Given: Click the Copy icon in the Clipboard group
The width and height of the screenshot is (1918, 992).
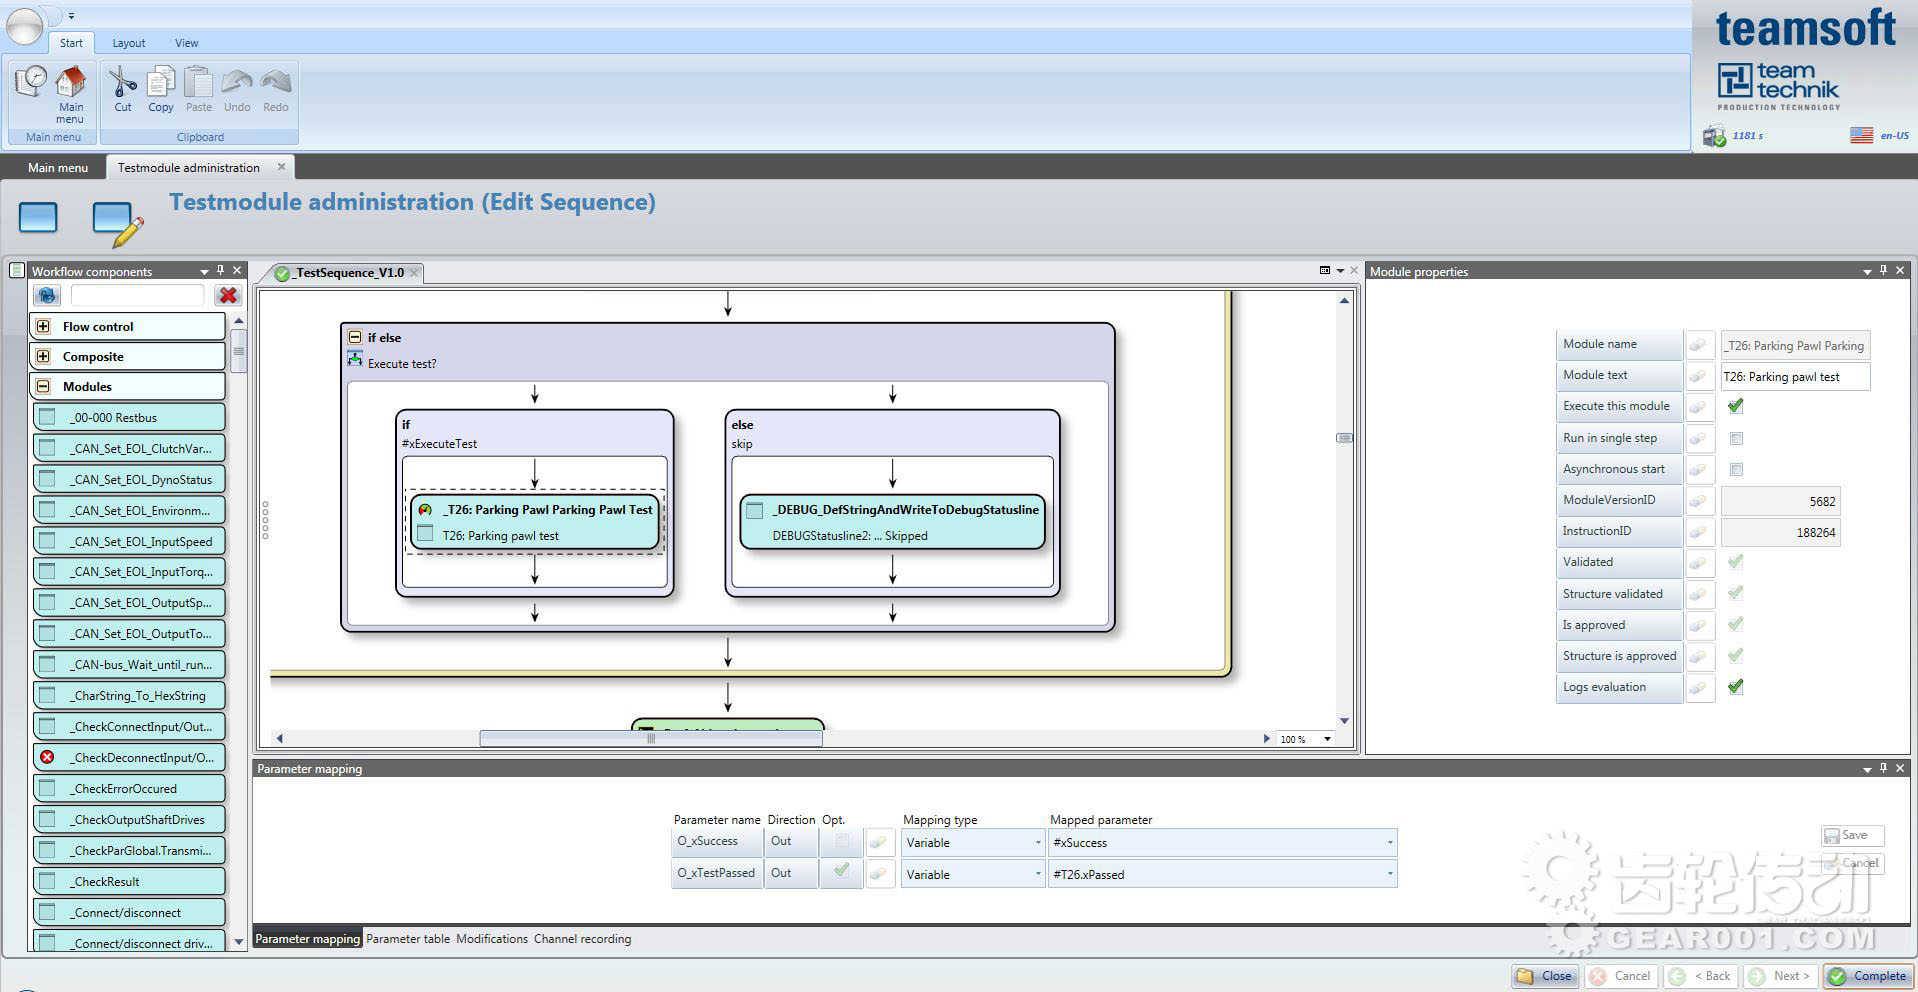Looking at the screenshot, I should [x=161, y=84].
